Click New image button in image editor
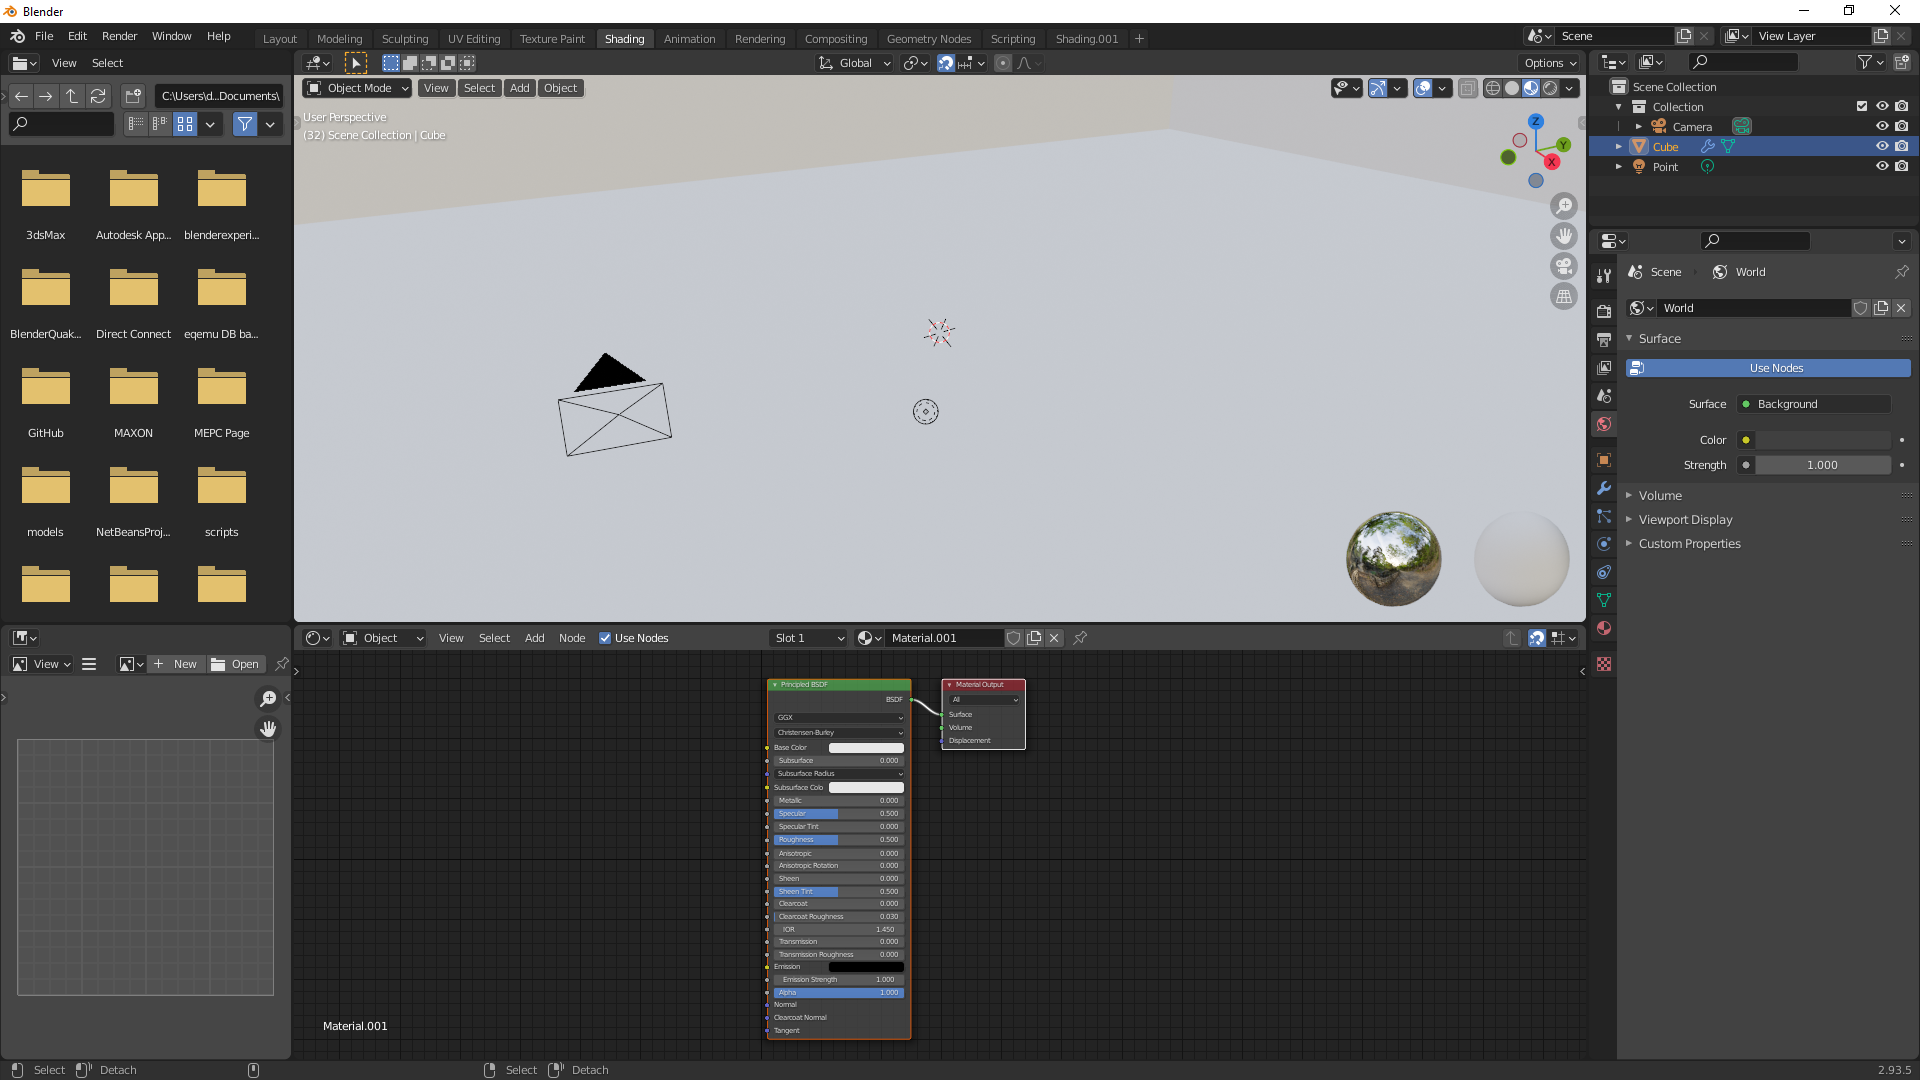This screenshot has width=1920, height=1080. click(x=176, y=664)
